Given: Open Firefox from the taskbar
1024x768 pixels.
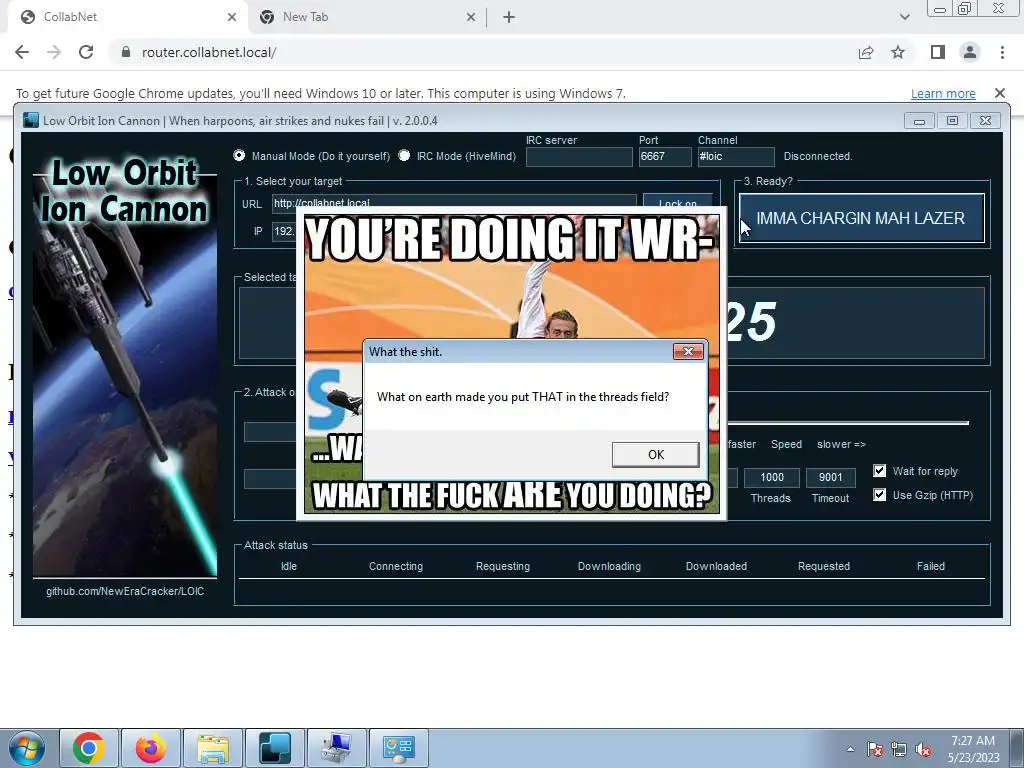Looking at the screenshot, I should pyautogui.click(x=151, y=748).
